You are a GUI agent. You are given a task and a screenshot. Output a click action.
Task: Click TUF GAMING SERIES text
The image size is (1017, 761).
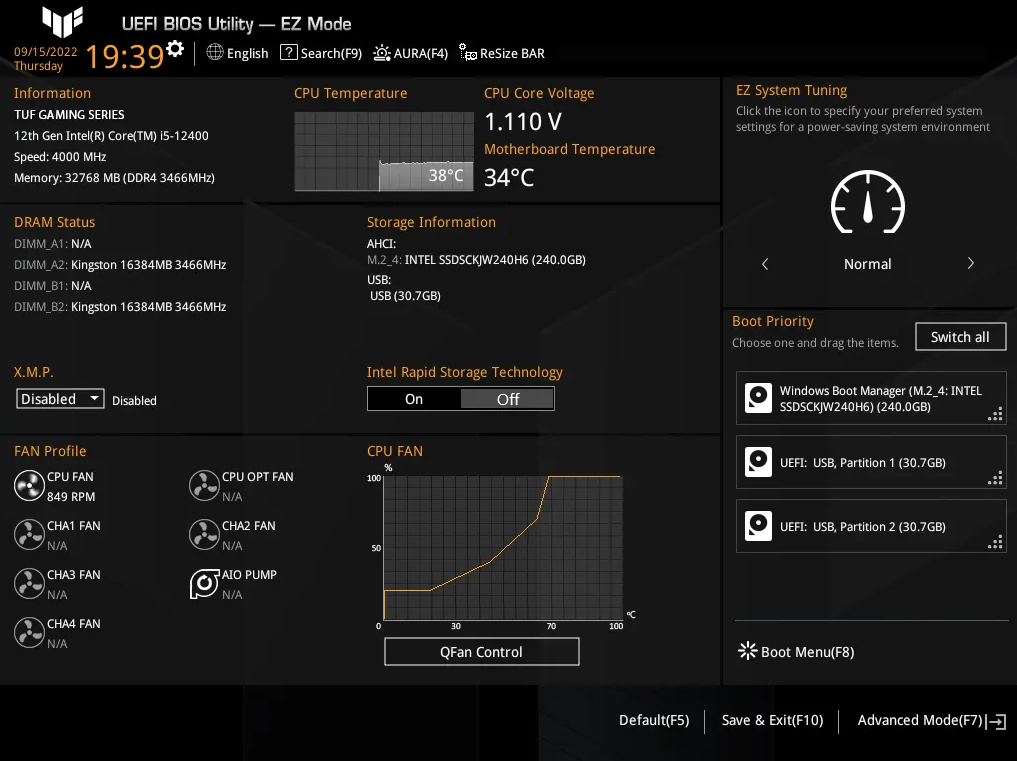(x=69, y=115)
